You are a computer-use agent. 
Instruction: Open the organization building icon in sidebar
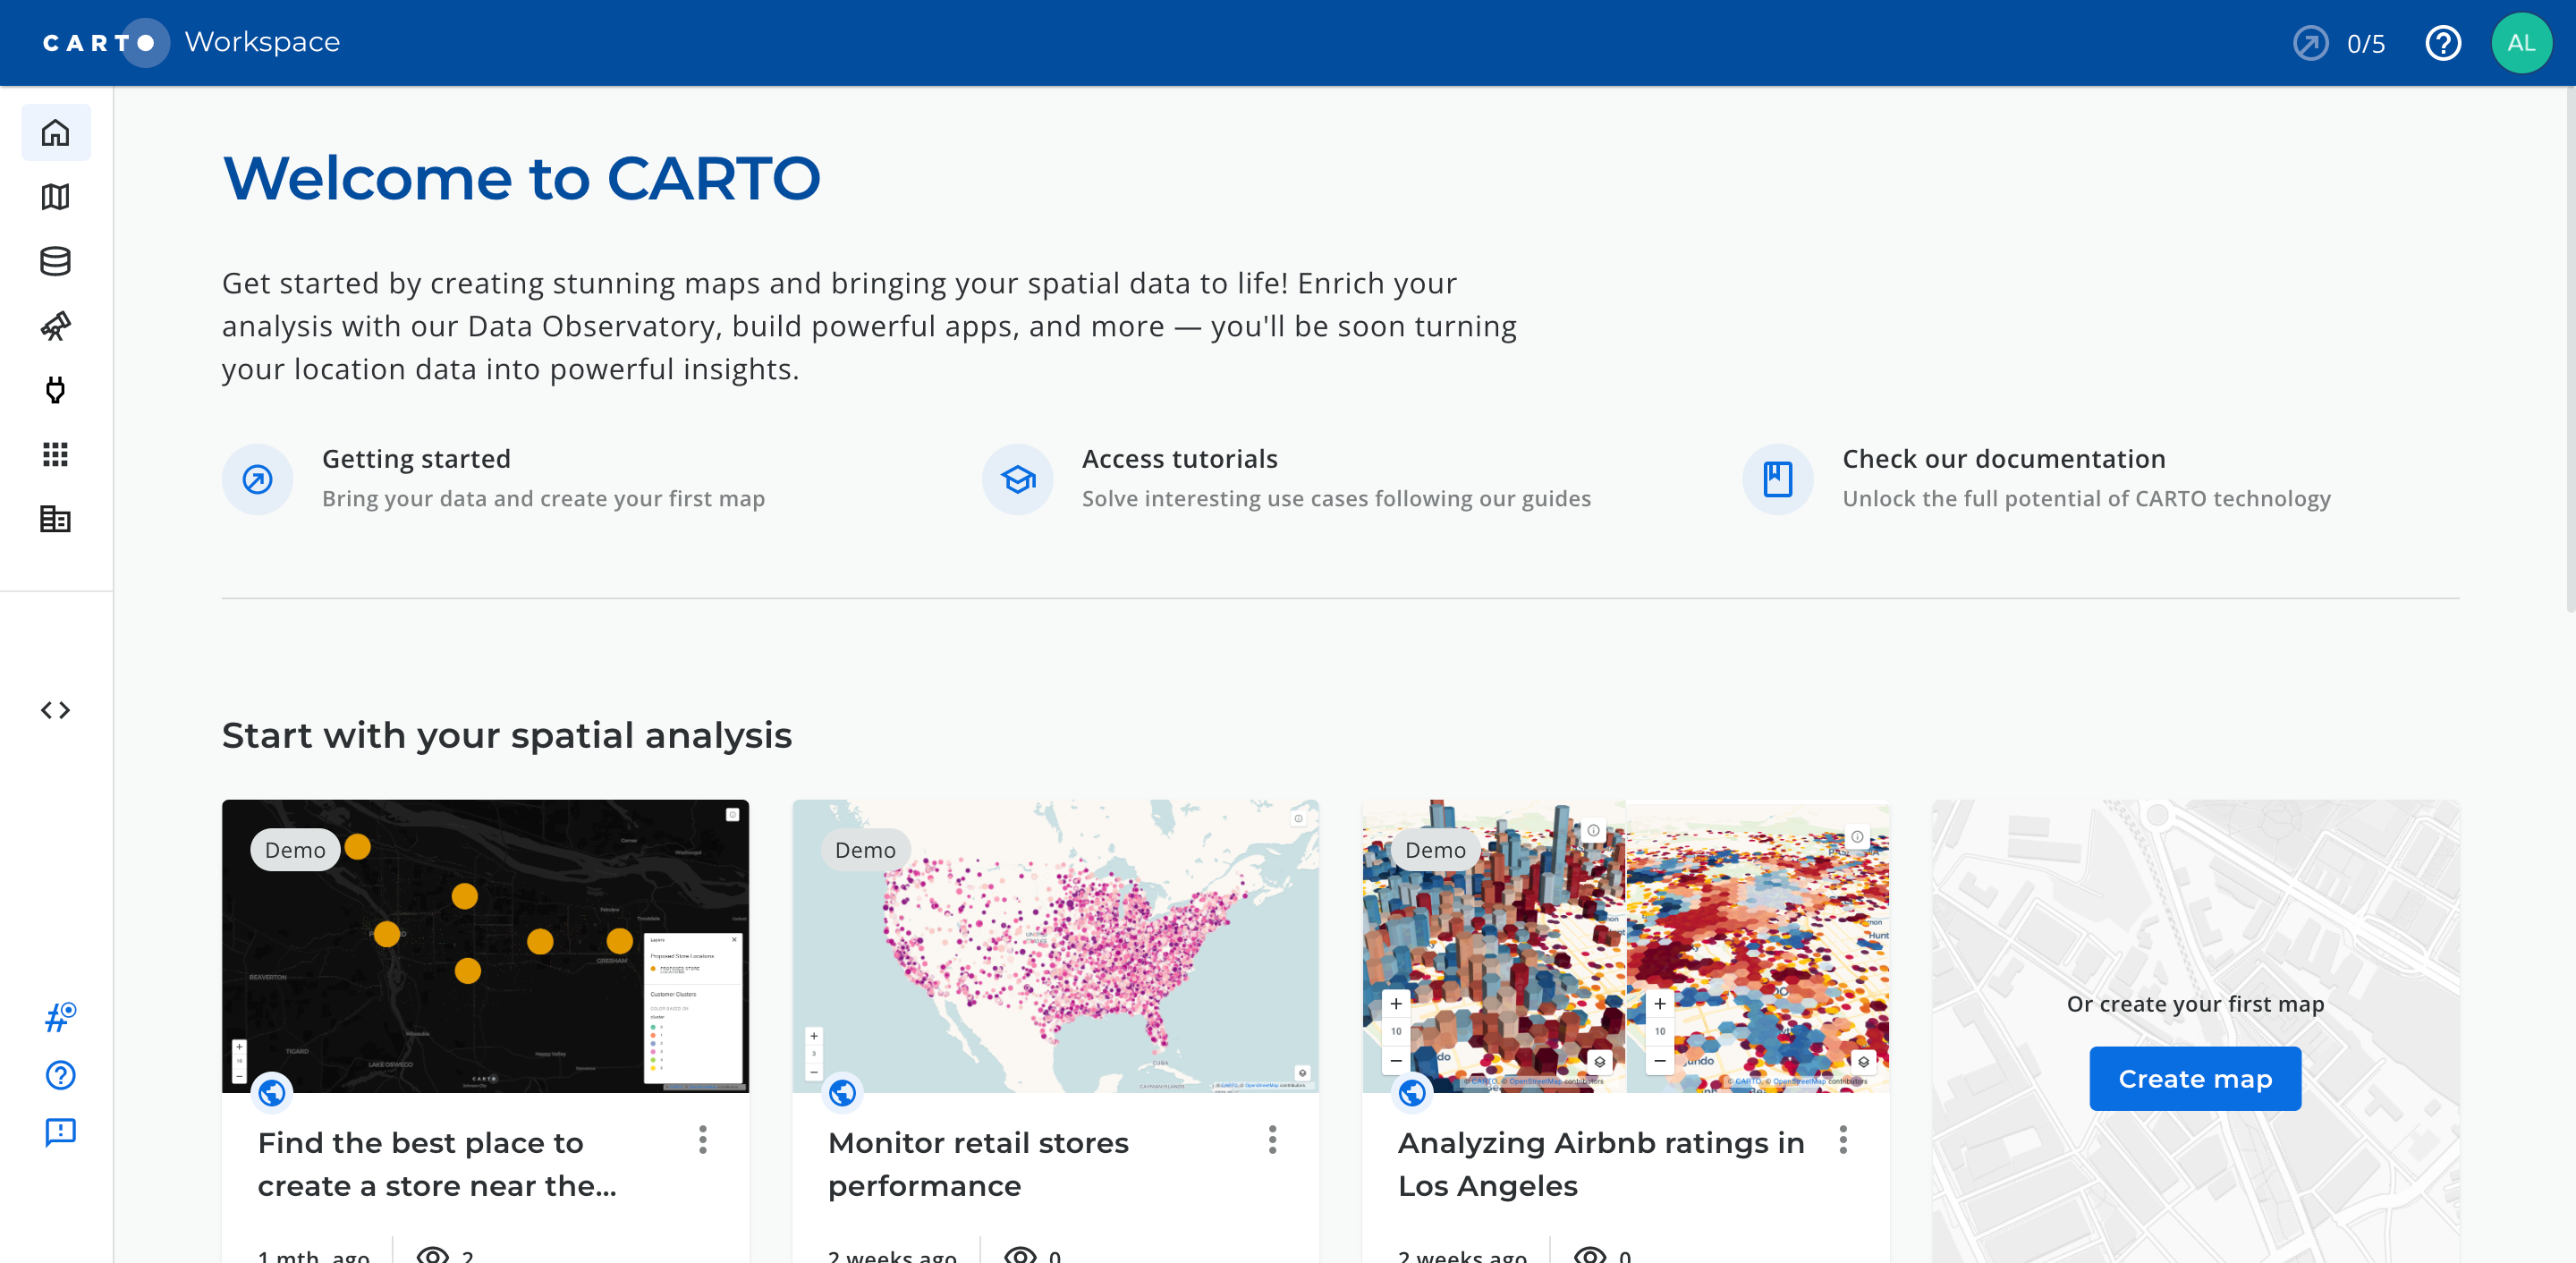tap(56, 519)
